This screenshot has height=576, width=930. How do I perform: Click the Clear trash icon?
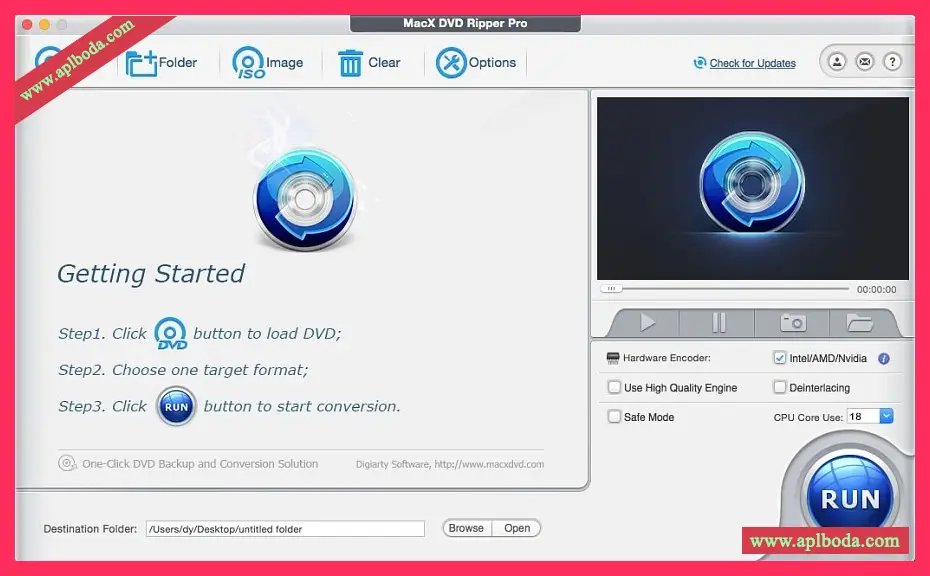click(x=350, y=63)
